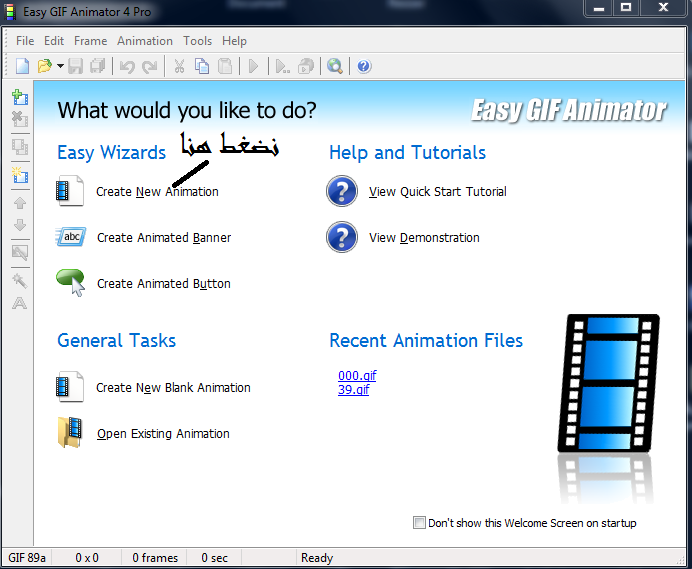692x569 pixels.
Task: Click the Insert Blank Frame sidebar icon
Action: [x=20, y=175]
